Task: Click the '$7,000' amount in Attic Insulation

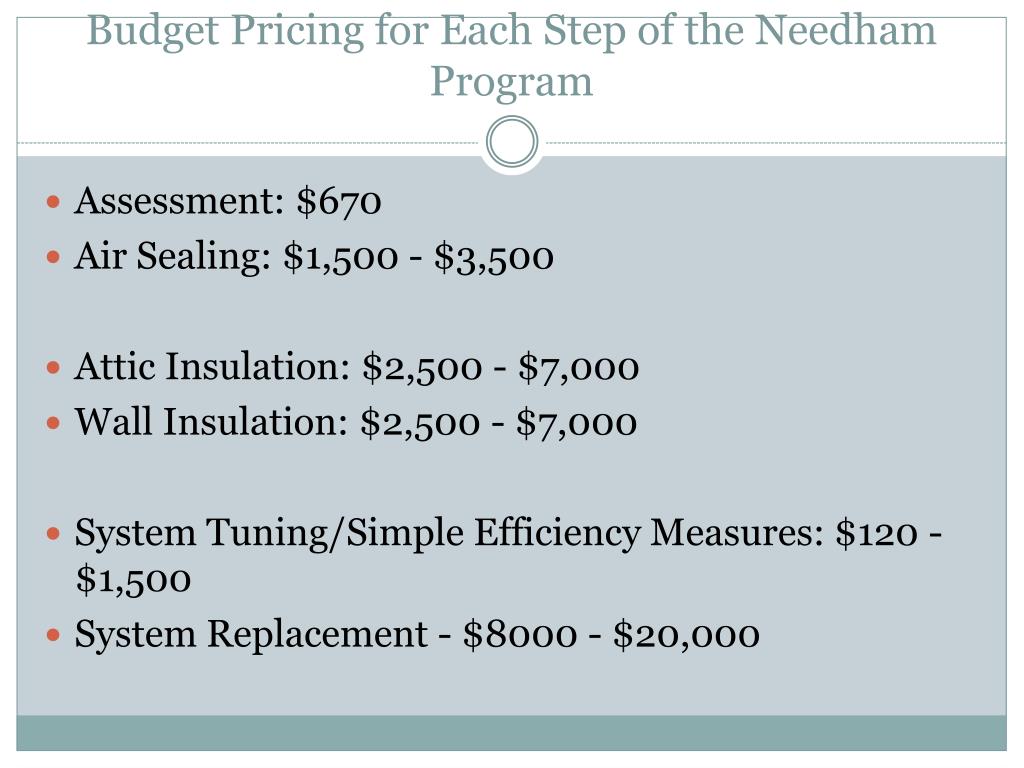Action: (x=579, y=368)
